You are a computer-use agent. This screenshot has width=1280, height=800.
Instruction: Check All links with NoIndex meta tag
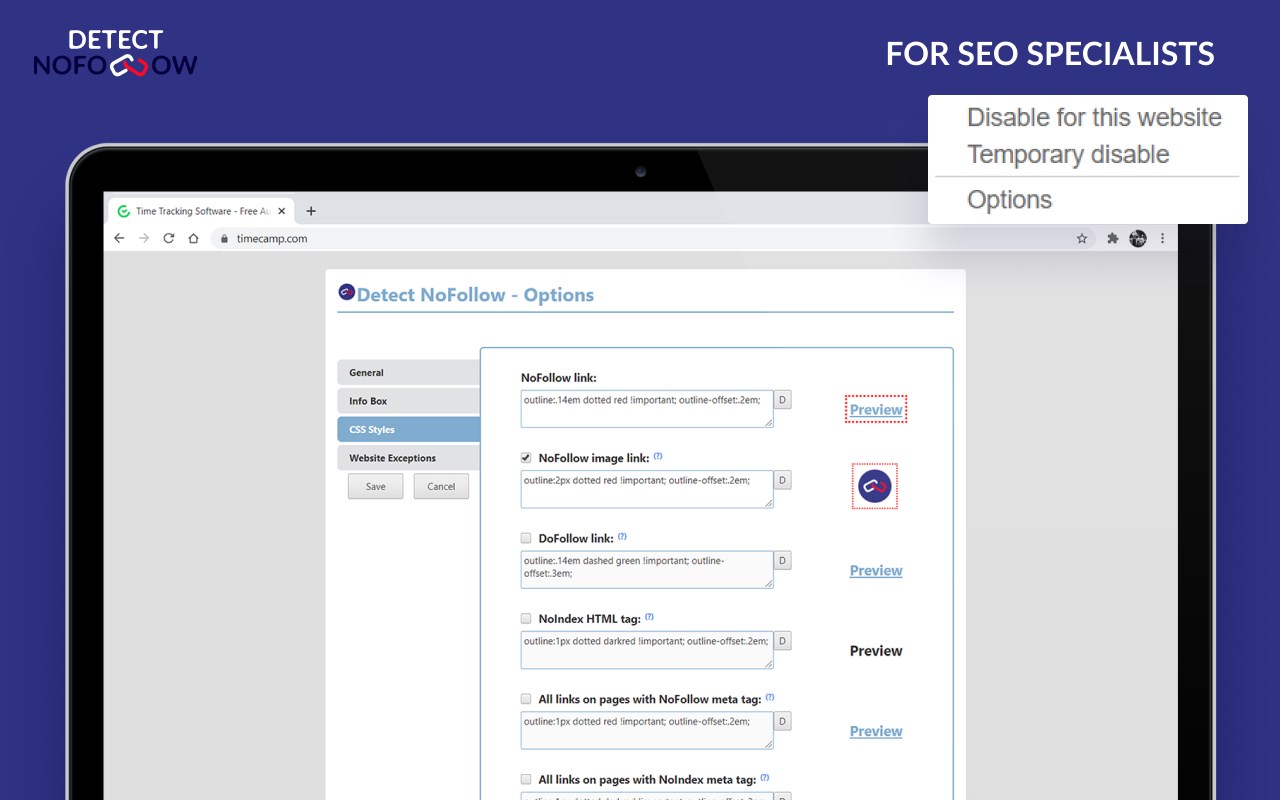tap(526, 779)
